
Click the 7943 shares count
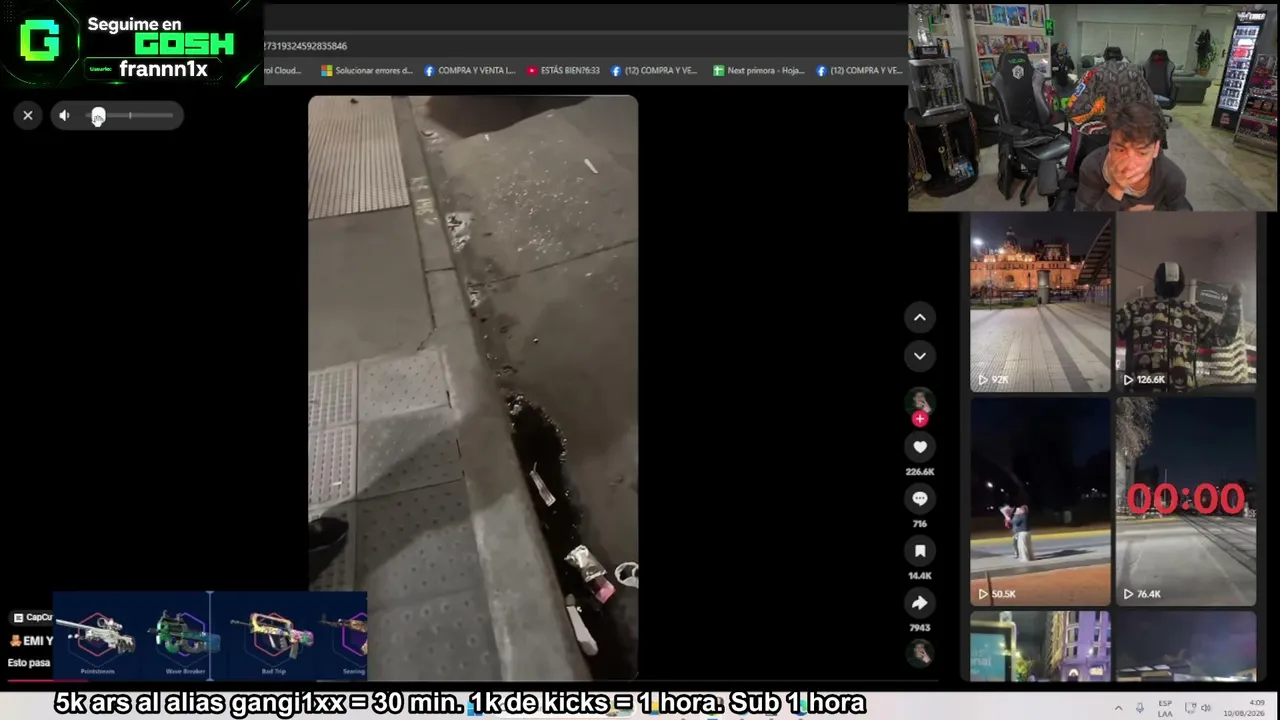click(920, 628)
